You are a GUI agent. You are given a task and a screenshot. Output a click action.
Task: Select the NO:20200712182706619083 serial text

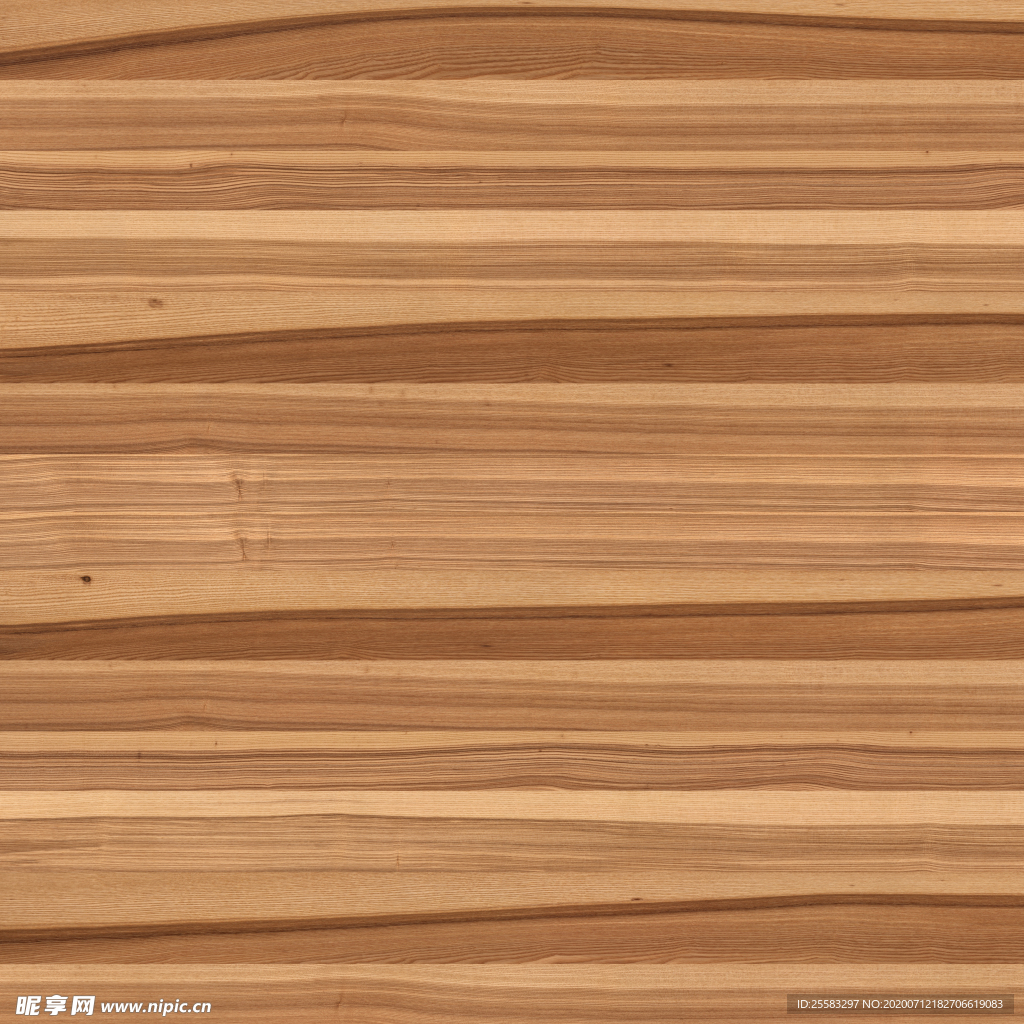tap(935, 1004)
